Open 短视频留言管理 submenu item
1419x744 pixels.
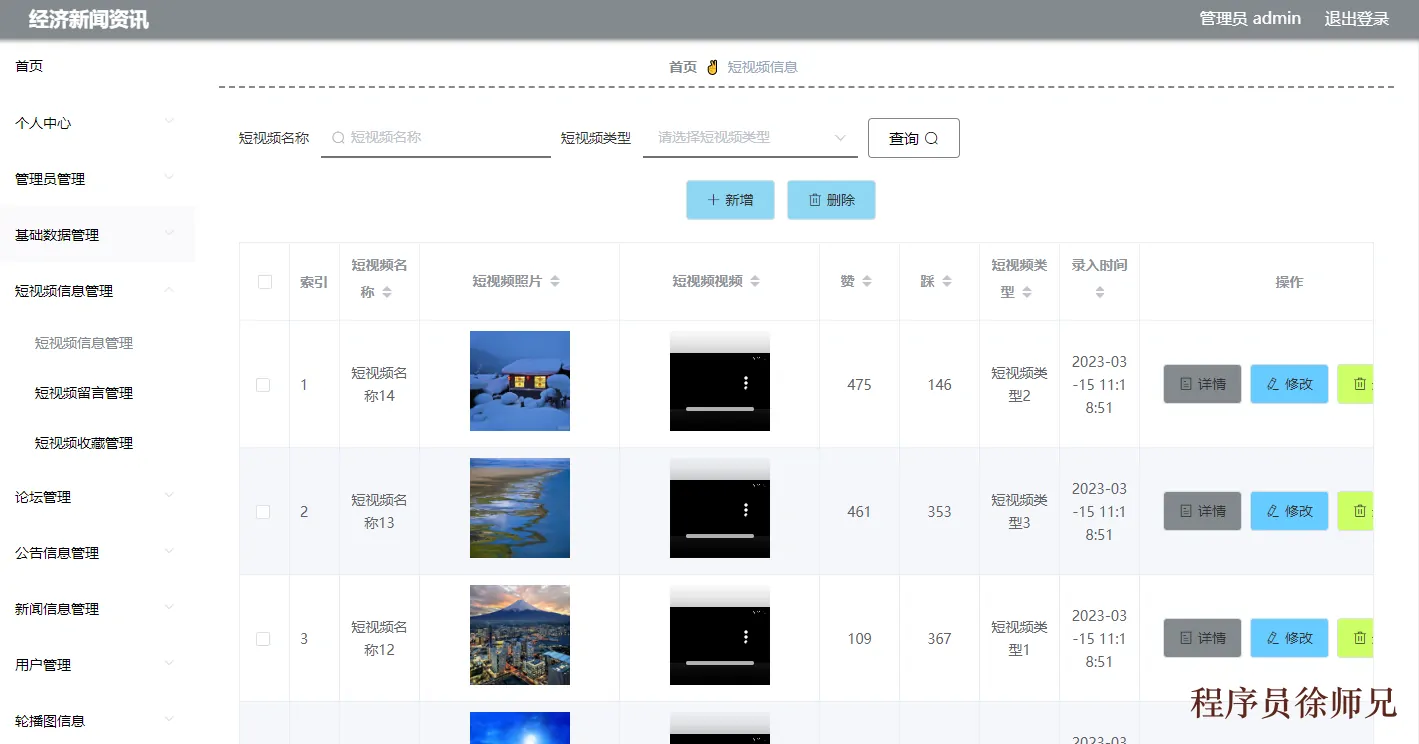click(x=84, y=393)
